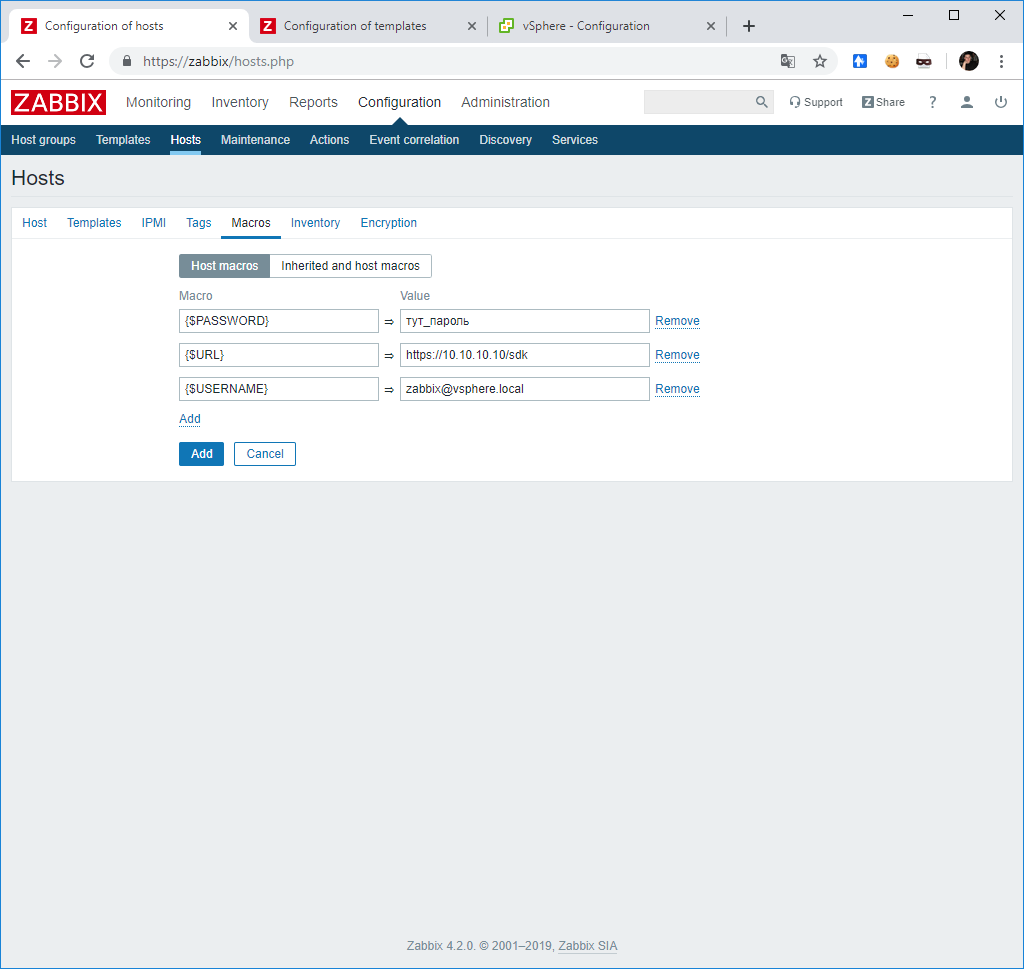Select Host macros toggle
1024x969 pixels.
click(224, 266)
